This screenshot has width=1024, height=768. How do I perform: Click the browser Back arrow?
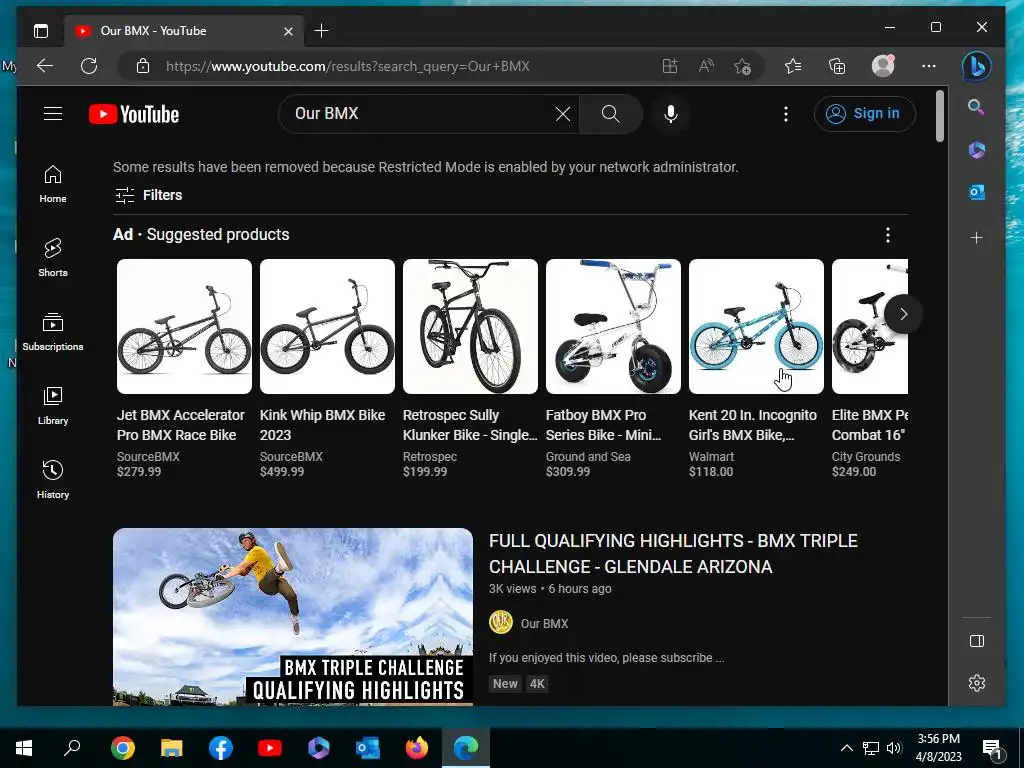click(x=45, y=66)
